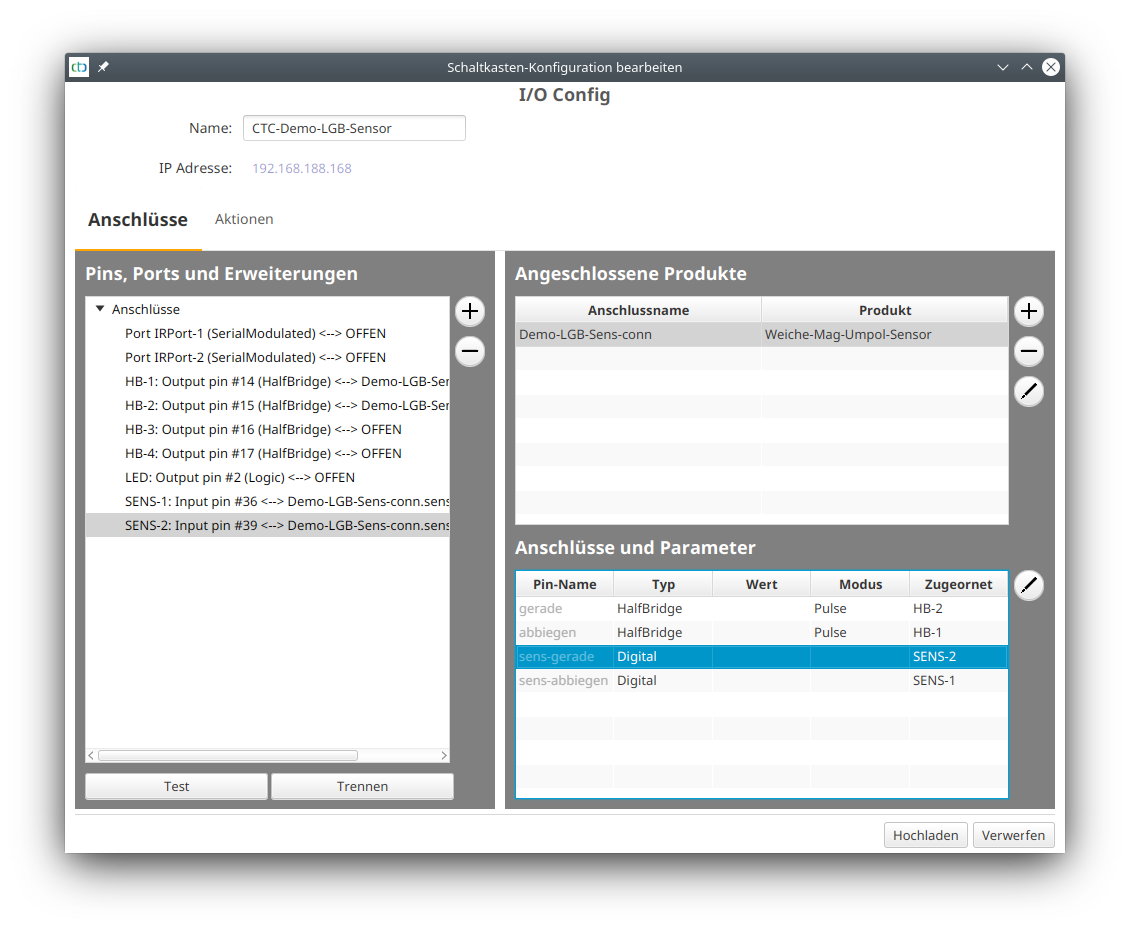
Task: Edit parameters of sens-gerade pin
Action: click(x=1028, y=585)
